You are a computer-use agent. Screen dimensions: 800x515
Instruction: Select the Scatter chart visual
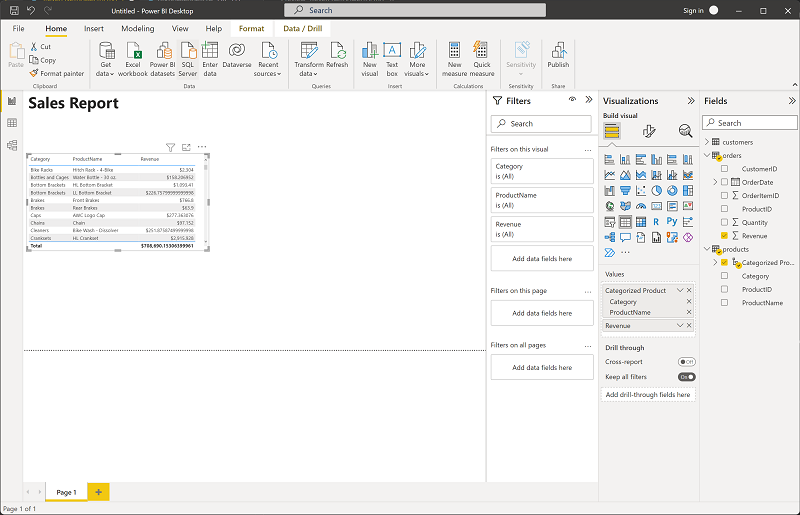[x=641, y=191]
